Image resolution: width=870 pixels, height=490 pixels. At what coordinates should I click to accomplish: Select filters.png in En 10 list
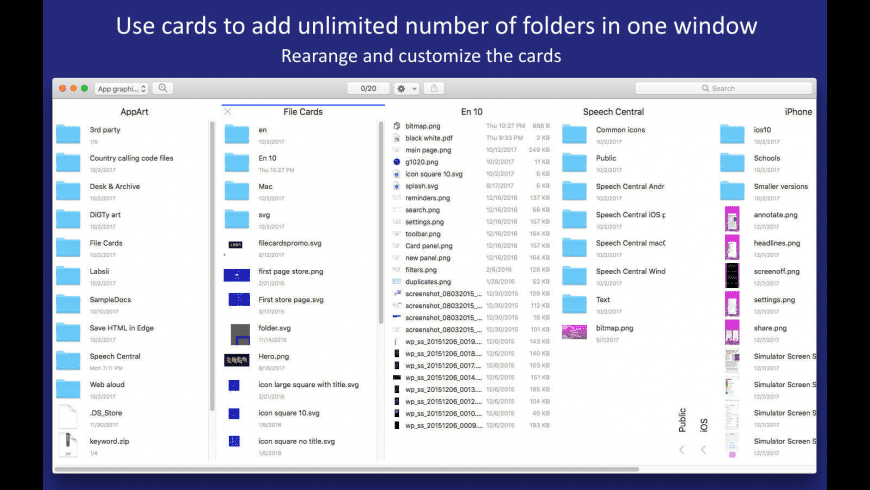tap(421, 270)
